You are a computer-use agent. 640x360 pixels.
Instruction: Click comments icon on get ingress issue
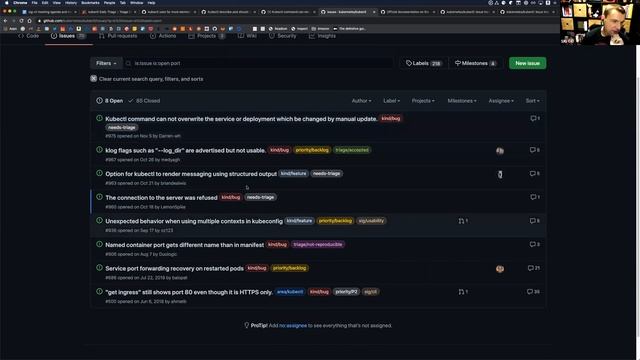pos(533,292)
